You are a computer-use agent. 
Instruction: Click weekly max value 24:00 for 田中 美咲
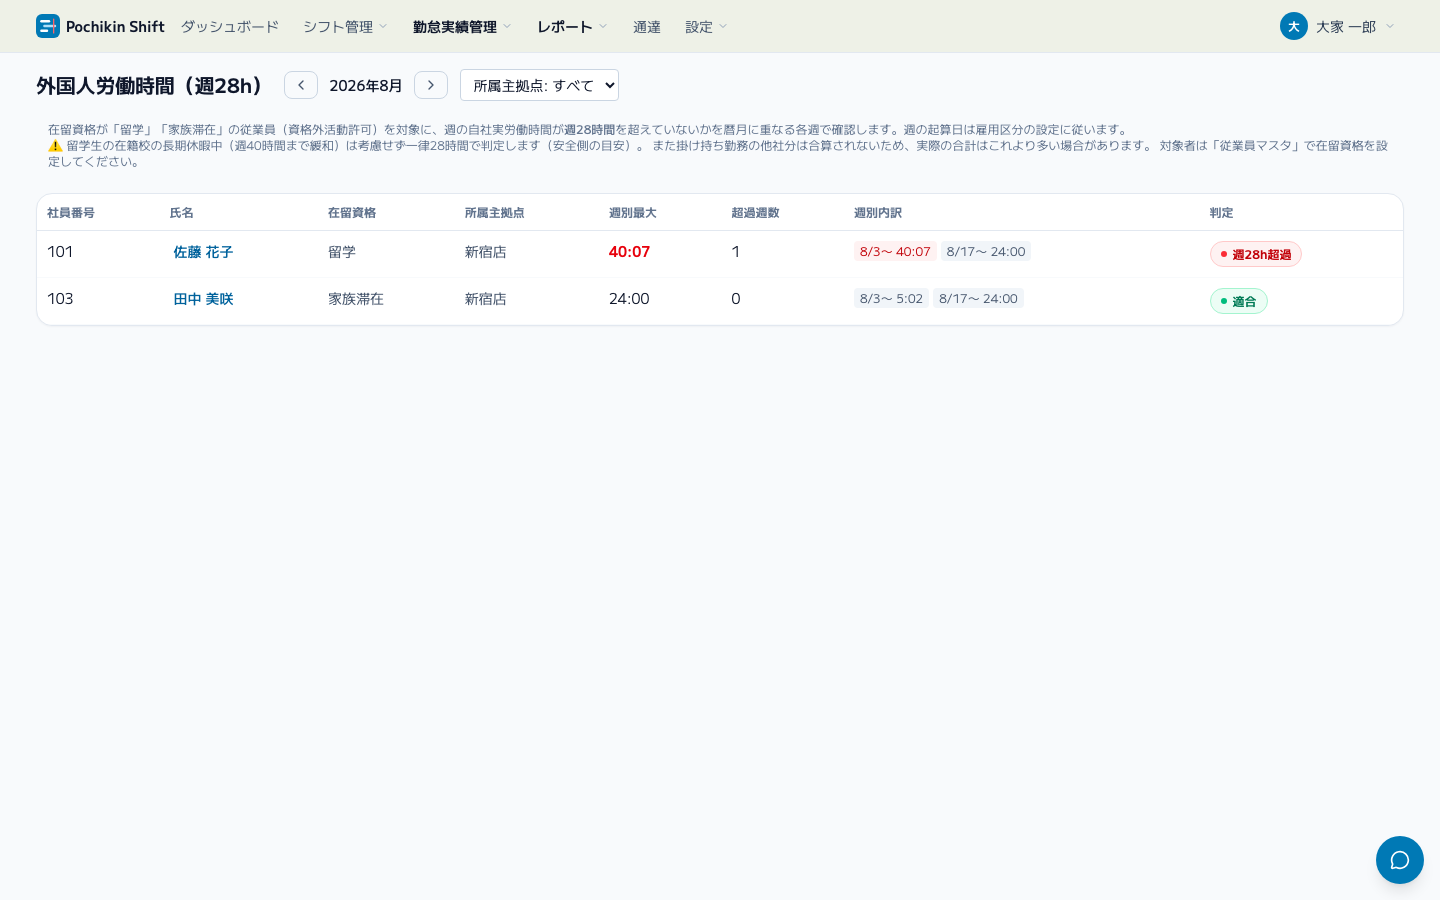(629, 299)
